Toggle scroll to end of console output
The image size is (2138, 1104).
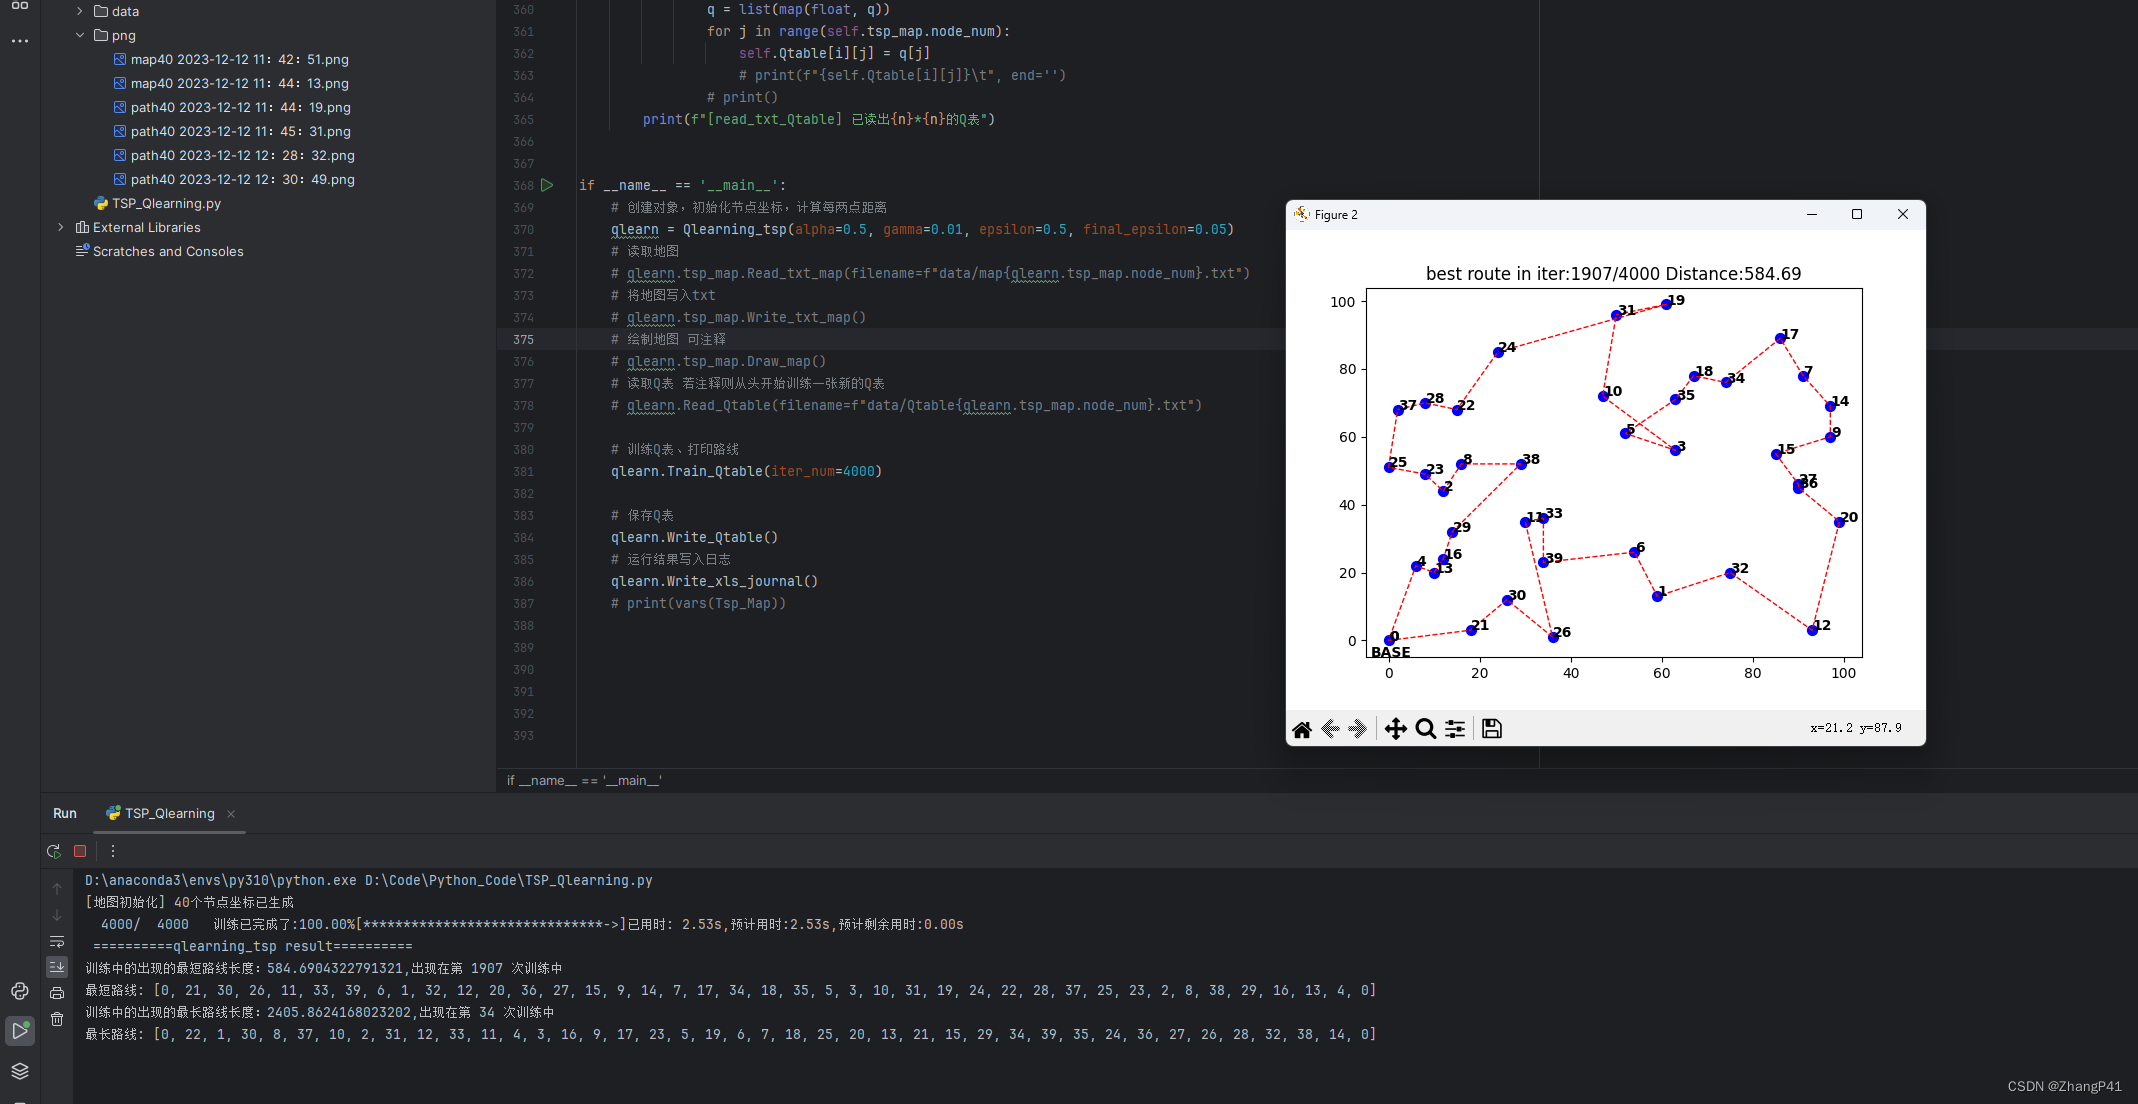tap(57, 967)
